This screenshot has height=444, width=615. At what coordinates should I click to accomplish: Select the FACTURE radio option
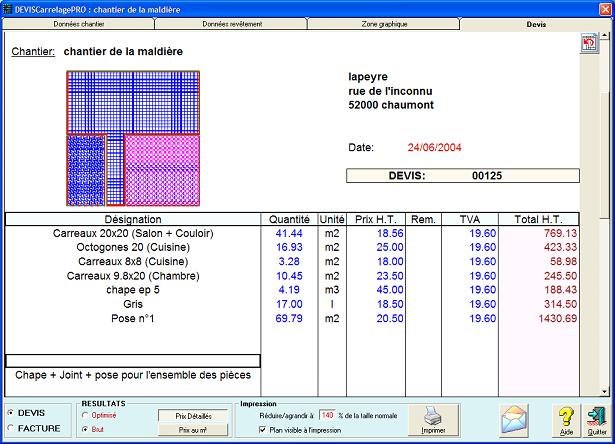click(10, 427)
